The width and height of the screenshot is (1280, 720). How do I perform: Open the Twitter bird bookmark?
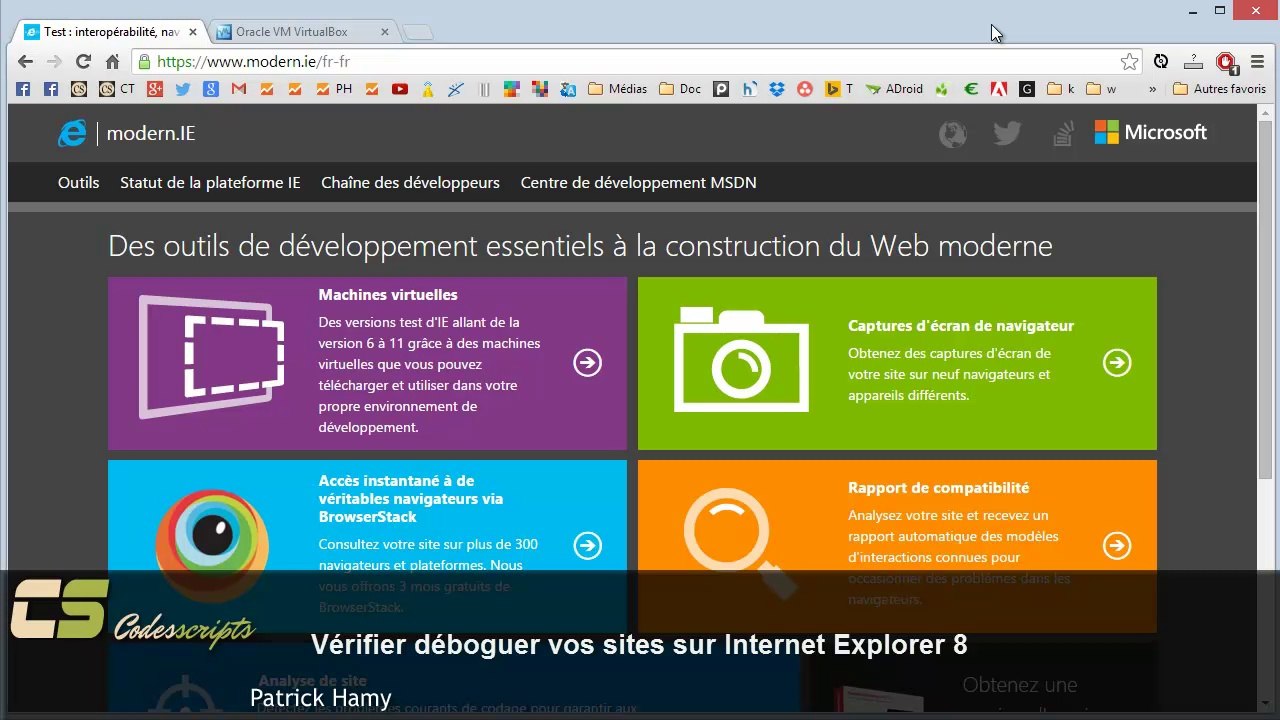[182, 89]
